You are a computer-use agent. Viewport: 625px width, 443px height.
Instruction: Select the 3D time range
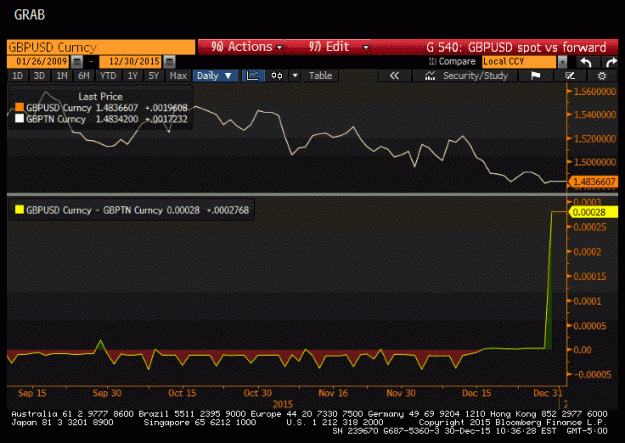39,76
